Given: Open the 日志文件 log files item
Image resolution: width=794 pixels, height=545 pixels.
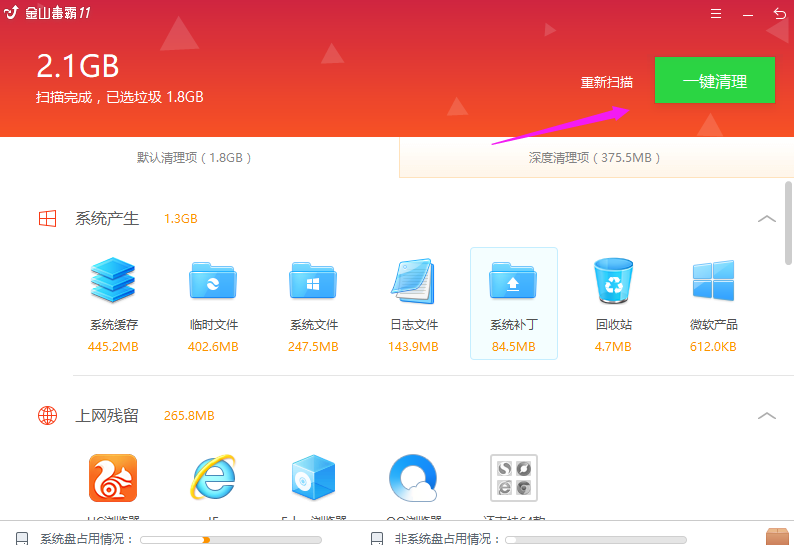Looking at the screenshot, I should pos(413,281).
